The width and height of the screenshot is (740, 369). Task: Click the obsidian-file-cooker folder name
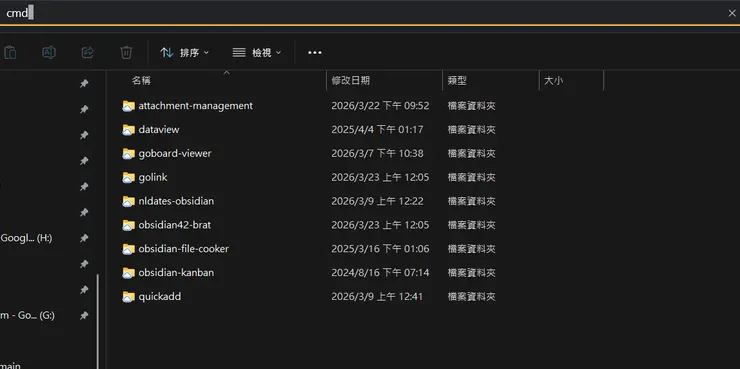[184, 249]
